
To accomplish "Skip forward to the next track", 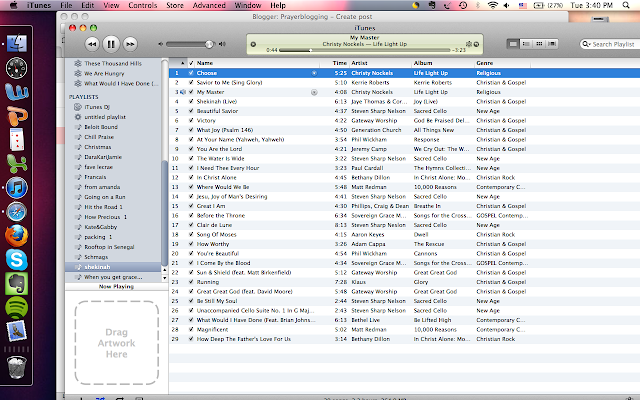I will tap(130, 44).
